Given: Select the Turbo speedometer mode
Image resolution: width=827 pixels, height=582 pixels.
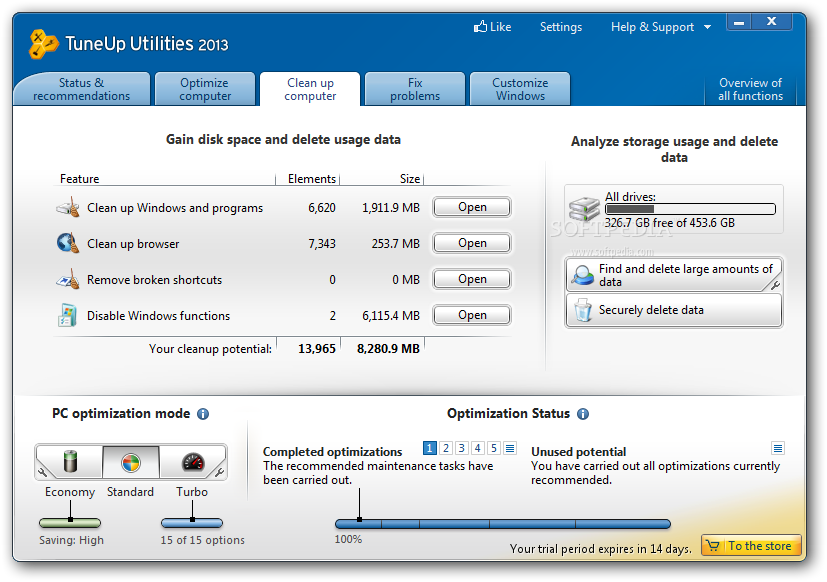Looking at the screenshot, I should pyautogui.click(x=193, y=462).
